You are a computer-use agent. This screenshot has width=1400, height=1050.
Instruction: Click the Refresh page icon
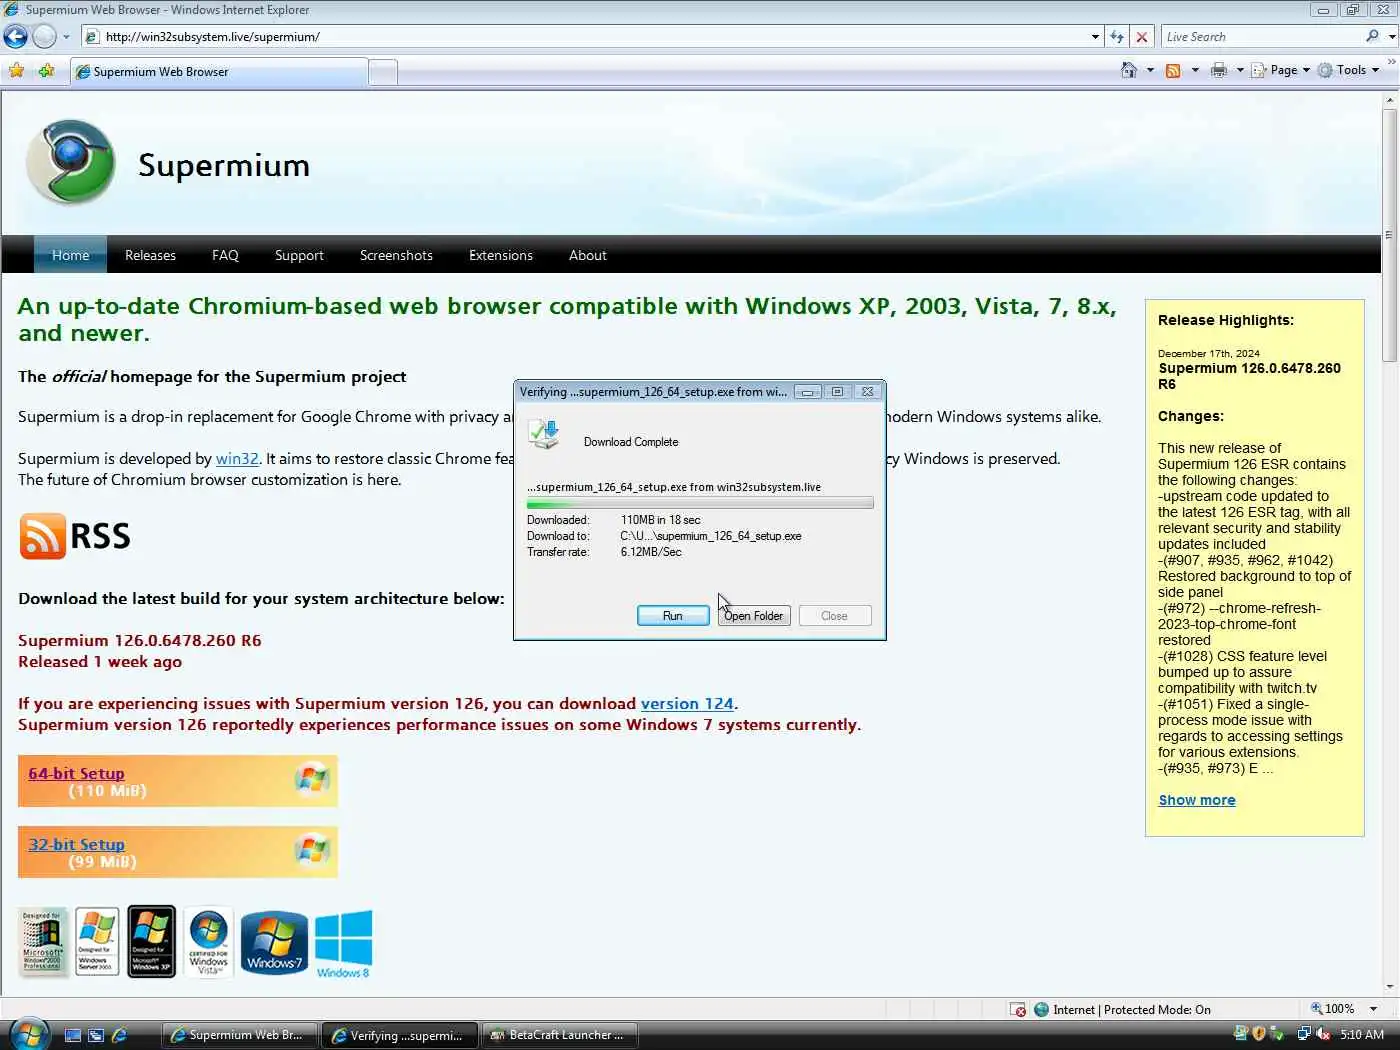point(1117,37)
